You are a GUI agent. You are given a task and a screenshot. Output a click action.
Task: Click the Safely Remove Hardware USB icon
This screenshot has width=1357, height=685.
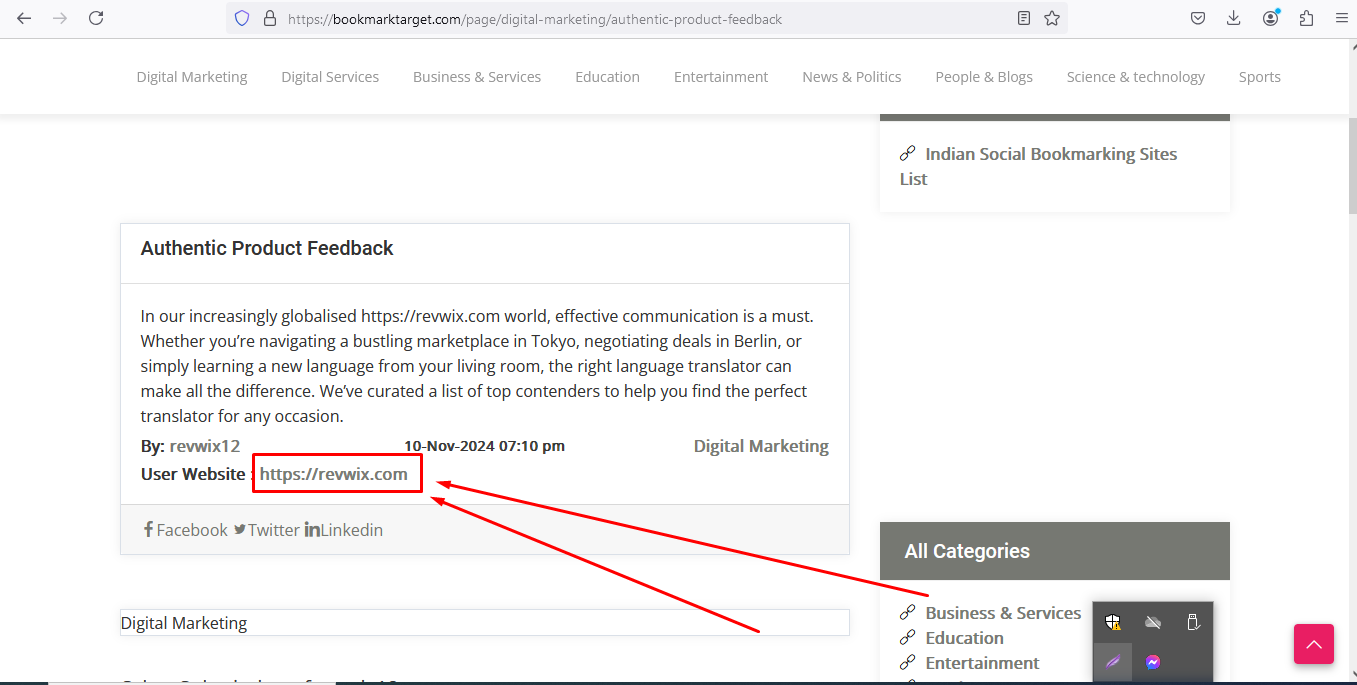(1193, 622)
